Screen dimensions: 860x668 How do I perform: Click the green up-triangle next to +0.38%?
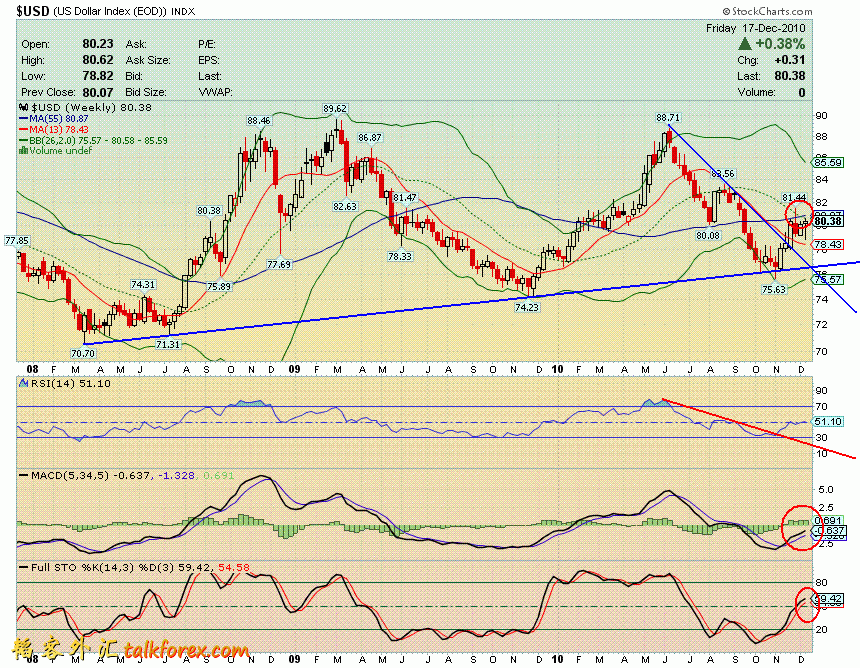click(x=744, y=43)
